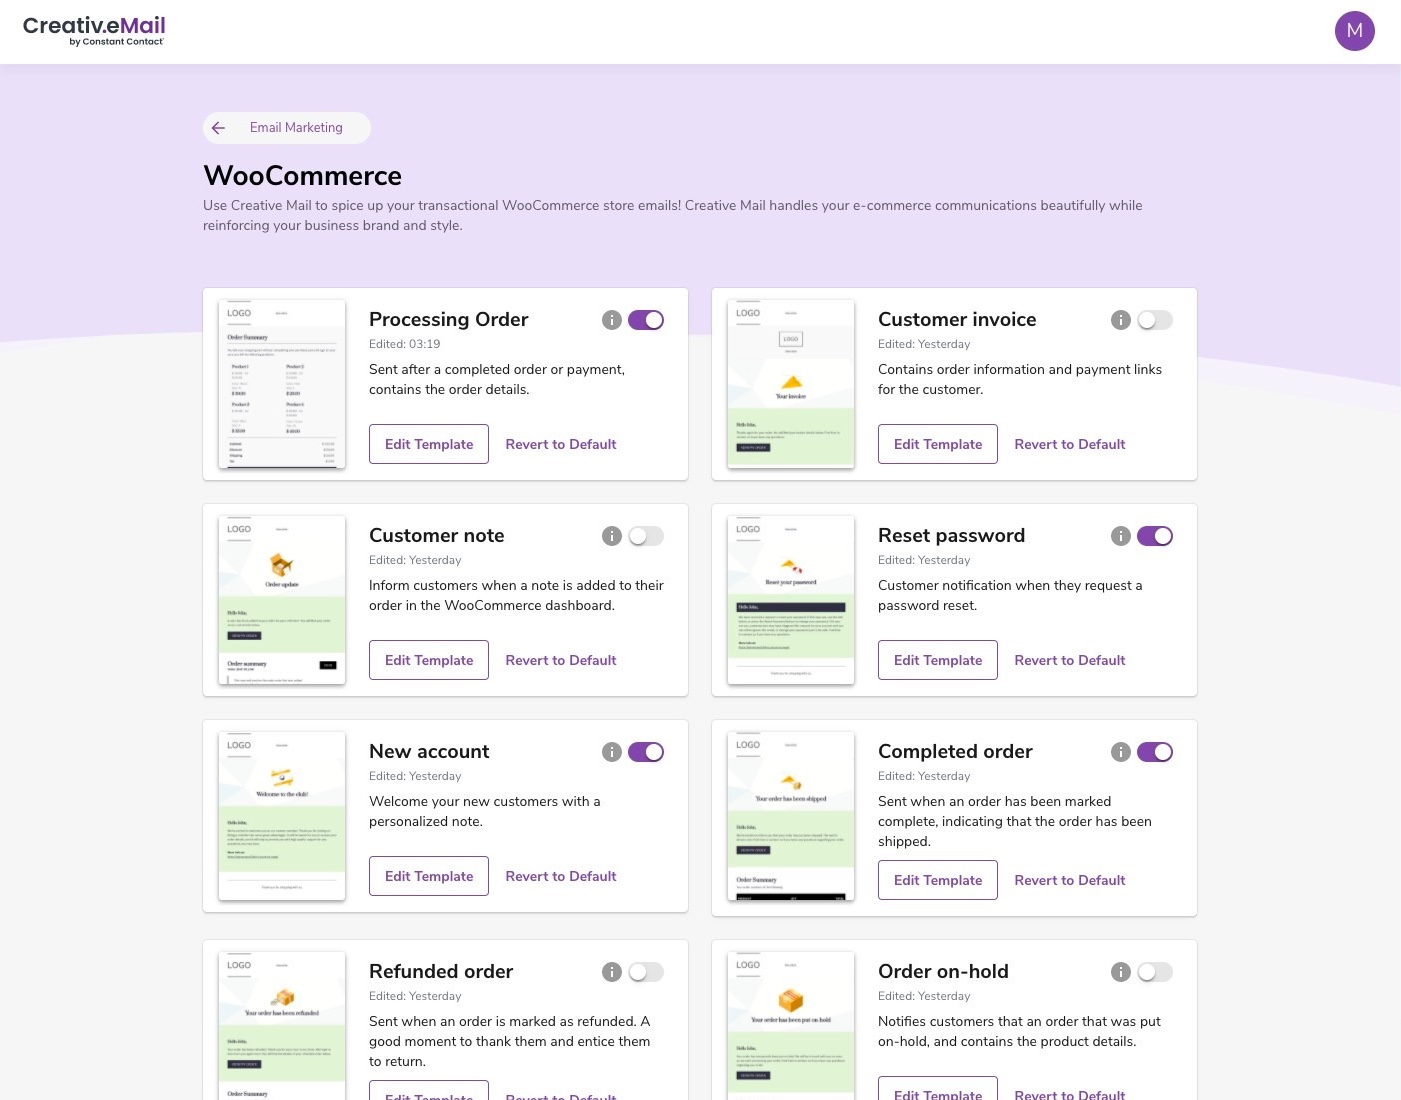Revert Customer note to Default
The height and width of the screenshot is (1100, 1401).
click(x=561, y=660)
